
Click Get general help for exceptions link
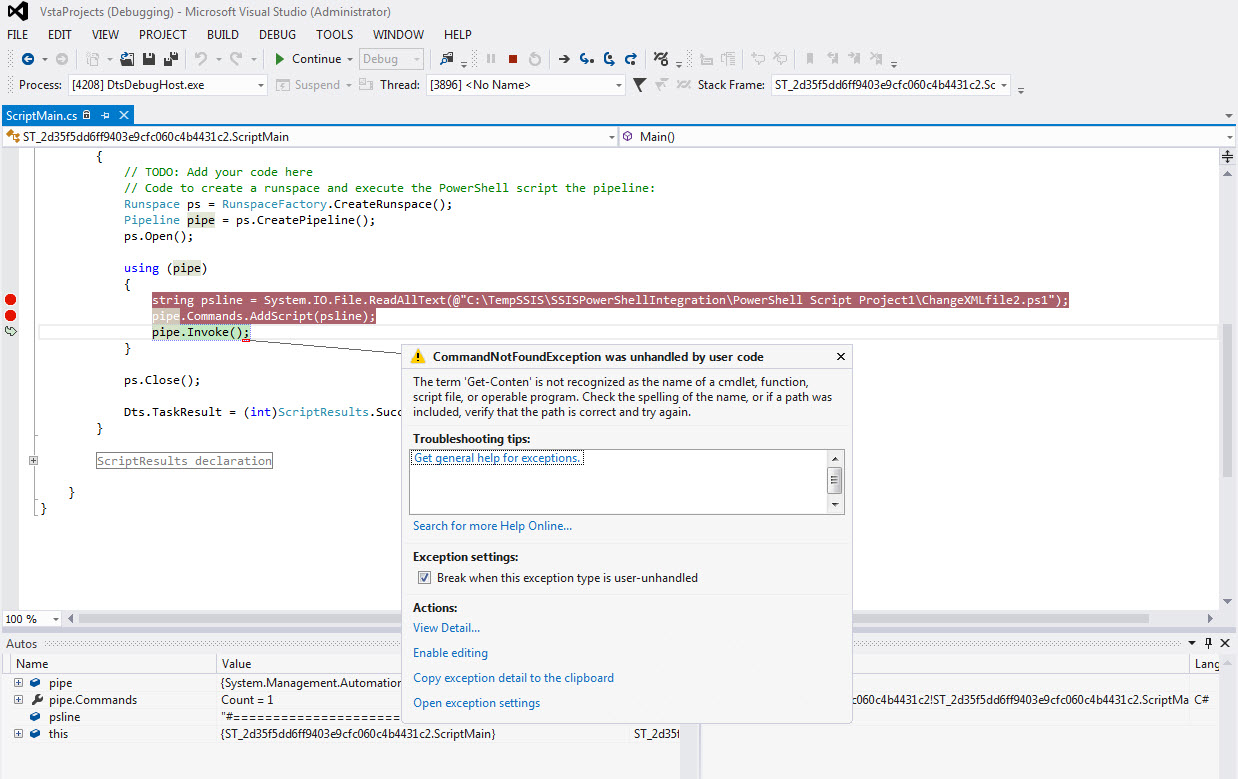coord(498,458)
